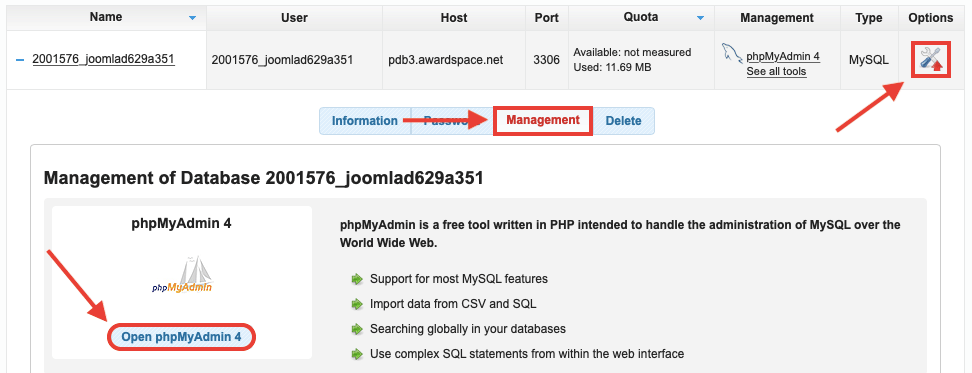This screenshot has width=972, height=373.
Task: Click the Use complex SQL statements line
Action: click(527, 354)
